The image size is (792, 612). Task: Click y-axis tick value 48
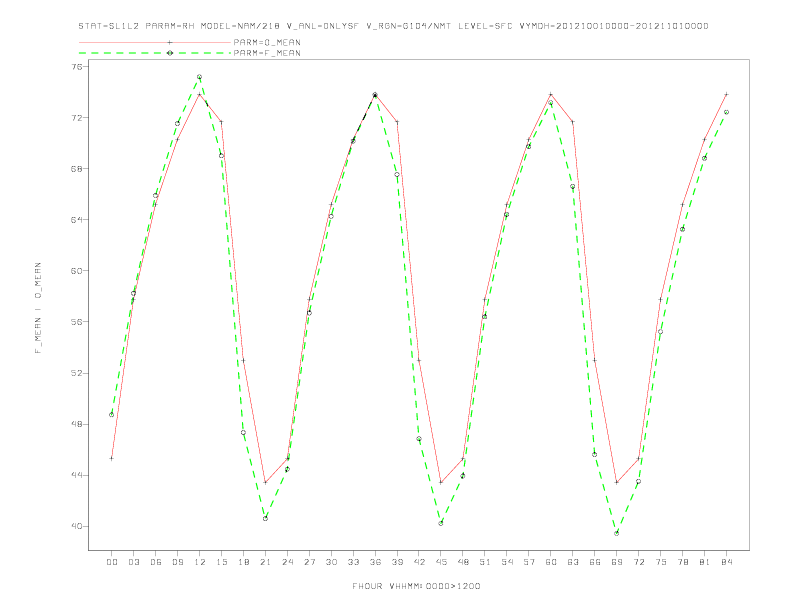76,424
